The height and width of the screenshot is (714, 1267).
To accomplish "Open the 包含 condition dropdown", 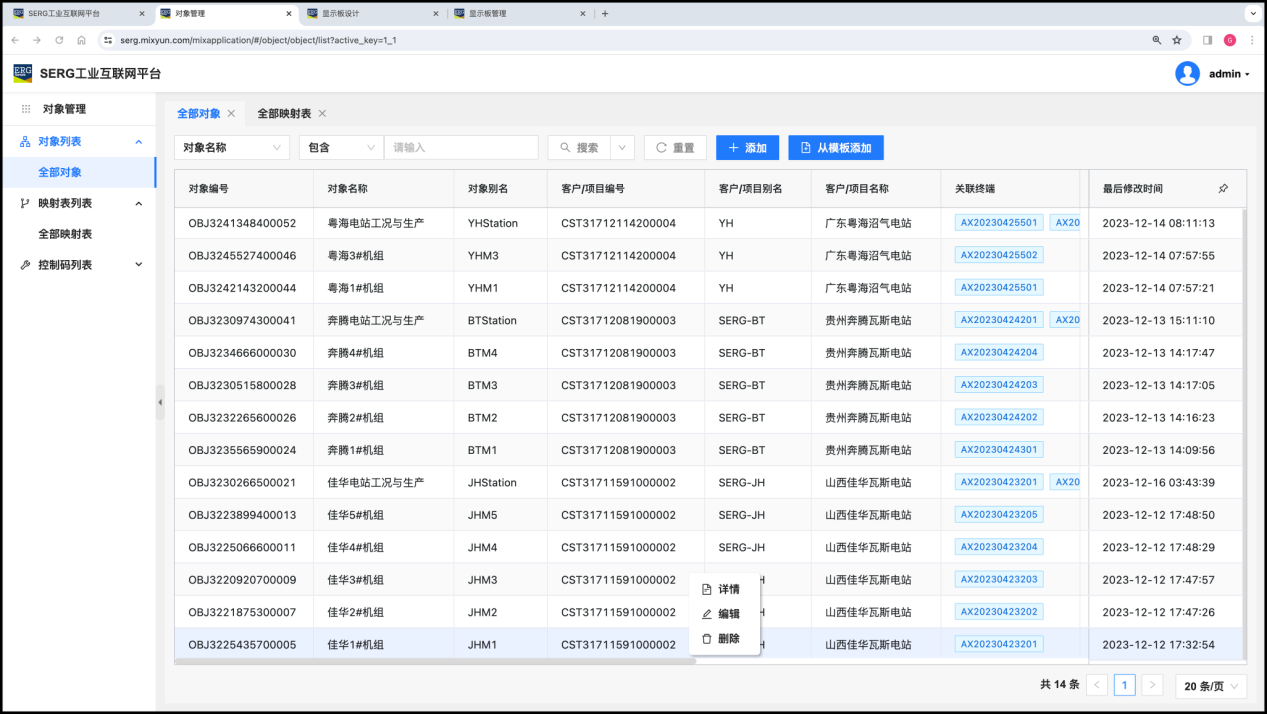I will [340, 148].
